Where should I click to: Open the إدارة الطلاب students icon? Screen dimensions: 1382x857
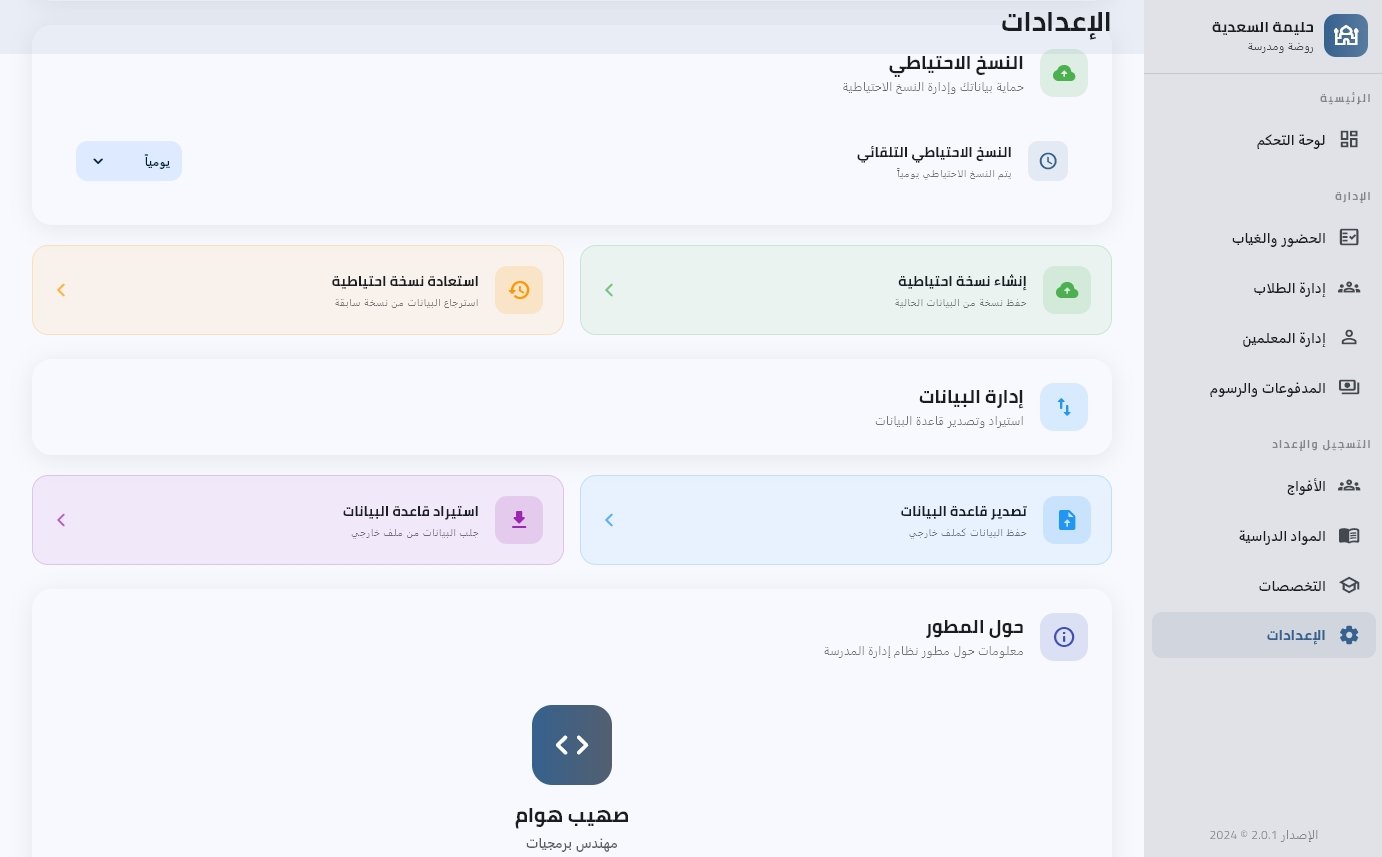1349,287
